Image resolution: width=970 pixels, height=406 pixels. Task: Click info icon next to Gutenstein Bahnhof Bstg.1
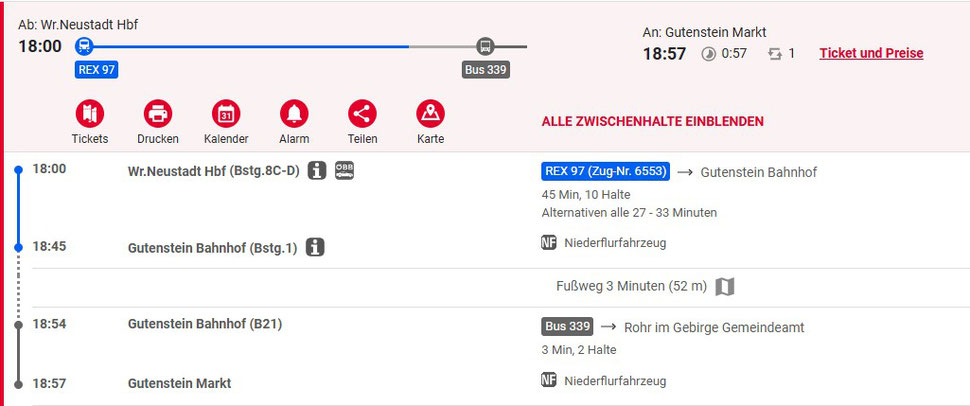[315, 247]
